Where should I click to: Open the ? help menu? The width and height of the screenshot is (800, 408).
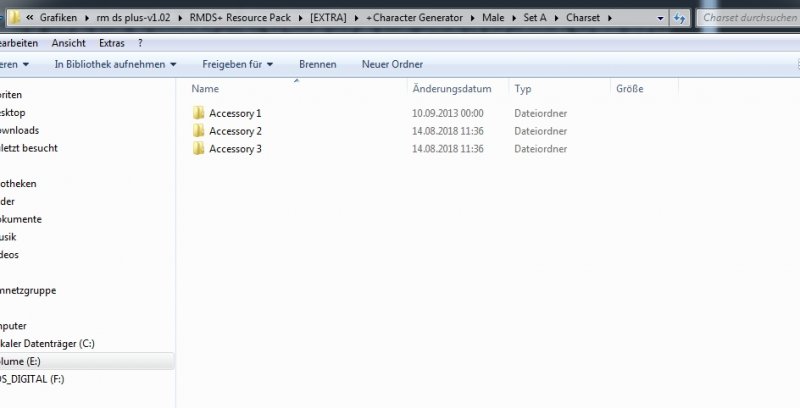point(140,43)
